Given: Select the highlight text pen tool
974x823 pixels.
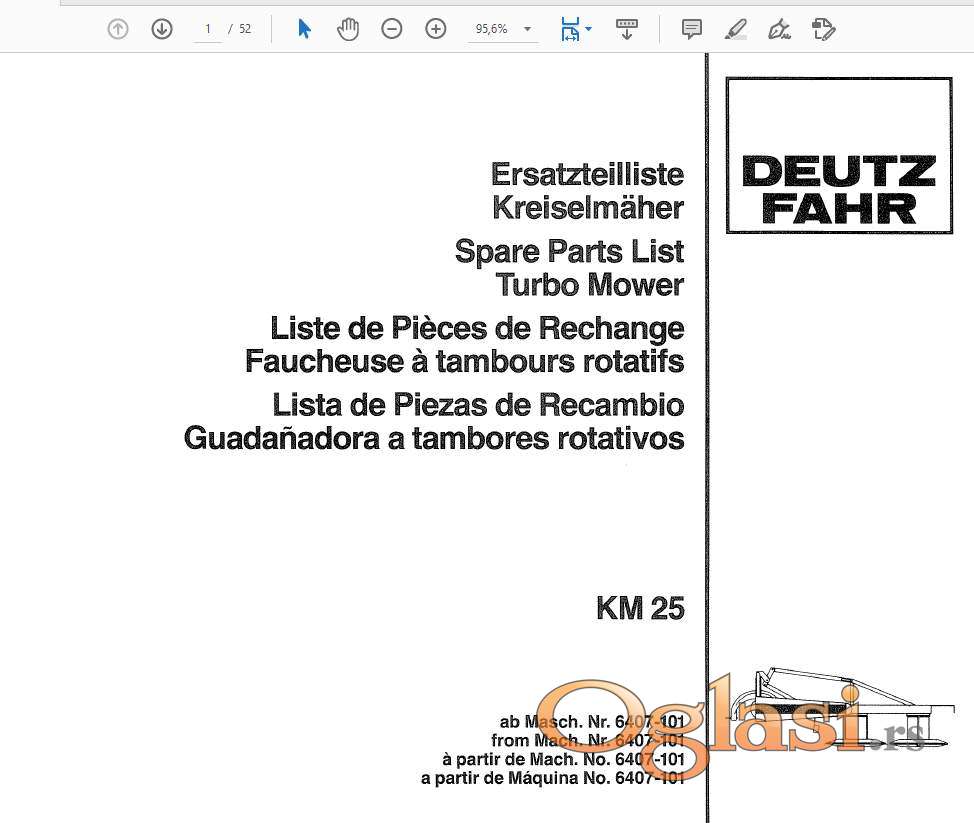Looking at the screenshot, I should click(735, 29).
